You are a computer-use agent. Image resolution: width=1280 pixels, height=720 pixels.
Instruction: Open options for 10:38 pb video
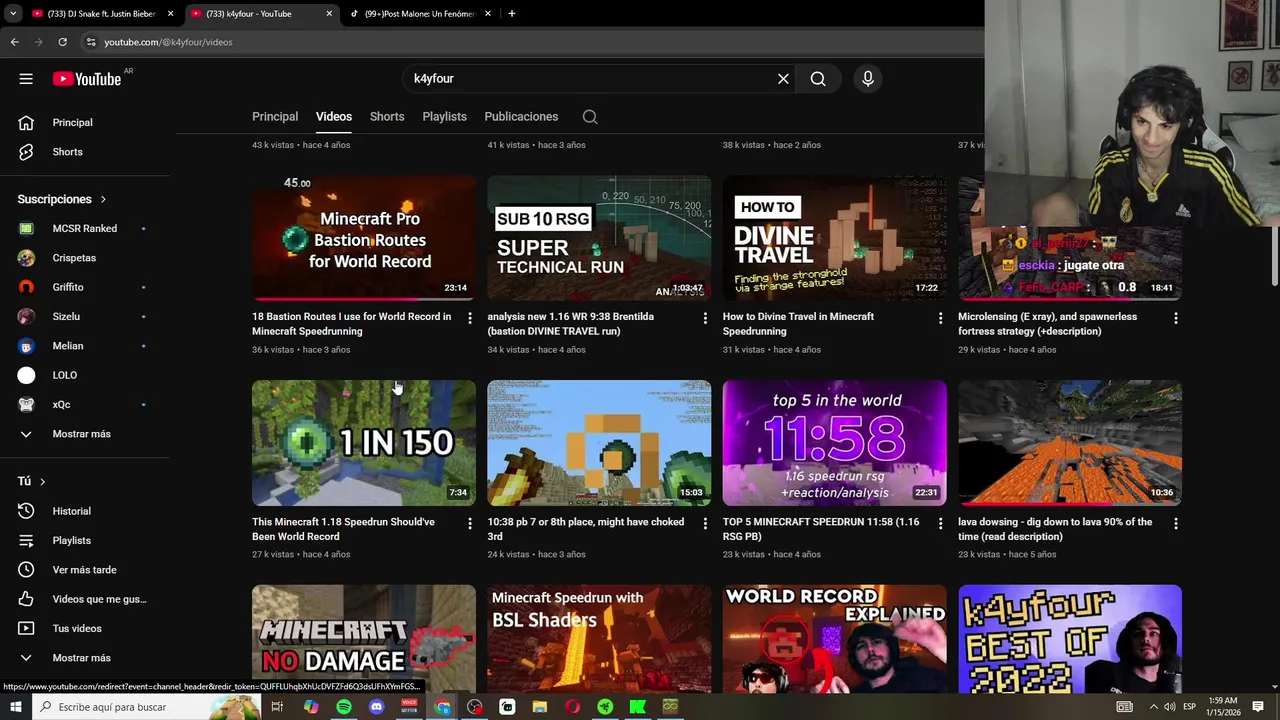pyautogui.click(x=705, y=523)
